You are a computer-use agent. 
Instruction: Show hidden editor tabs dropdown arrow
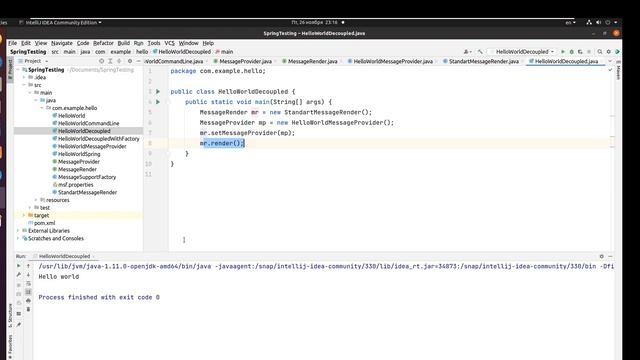[610, 61]
